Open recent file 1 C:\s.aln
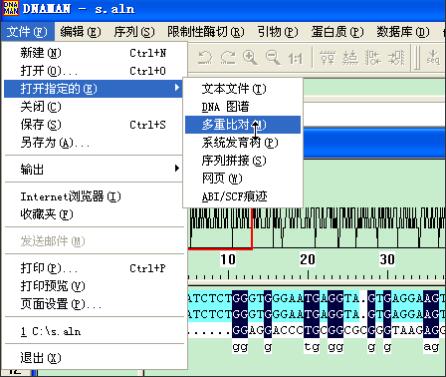Image resolution: width=446 pixels, height=377 pixels. pyautogui.click(x=93, y=331)
